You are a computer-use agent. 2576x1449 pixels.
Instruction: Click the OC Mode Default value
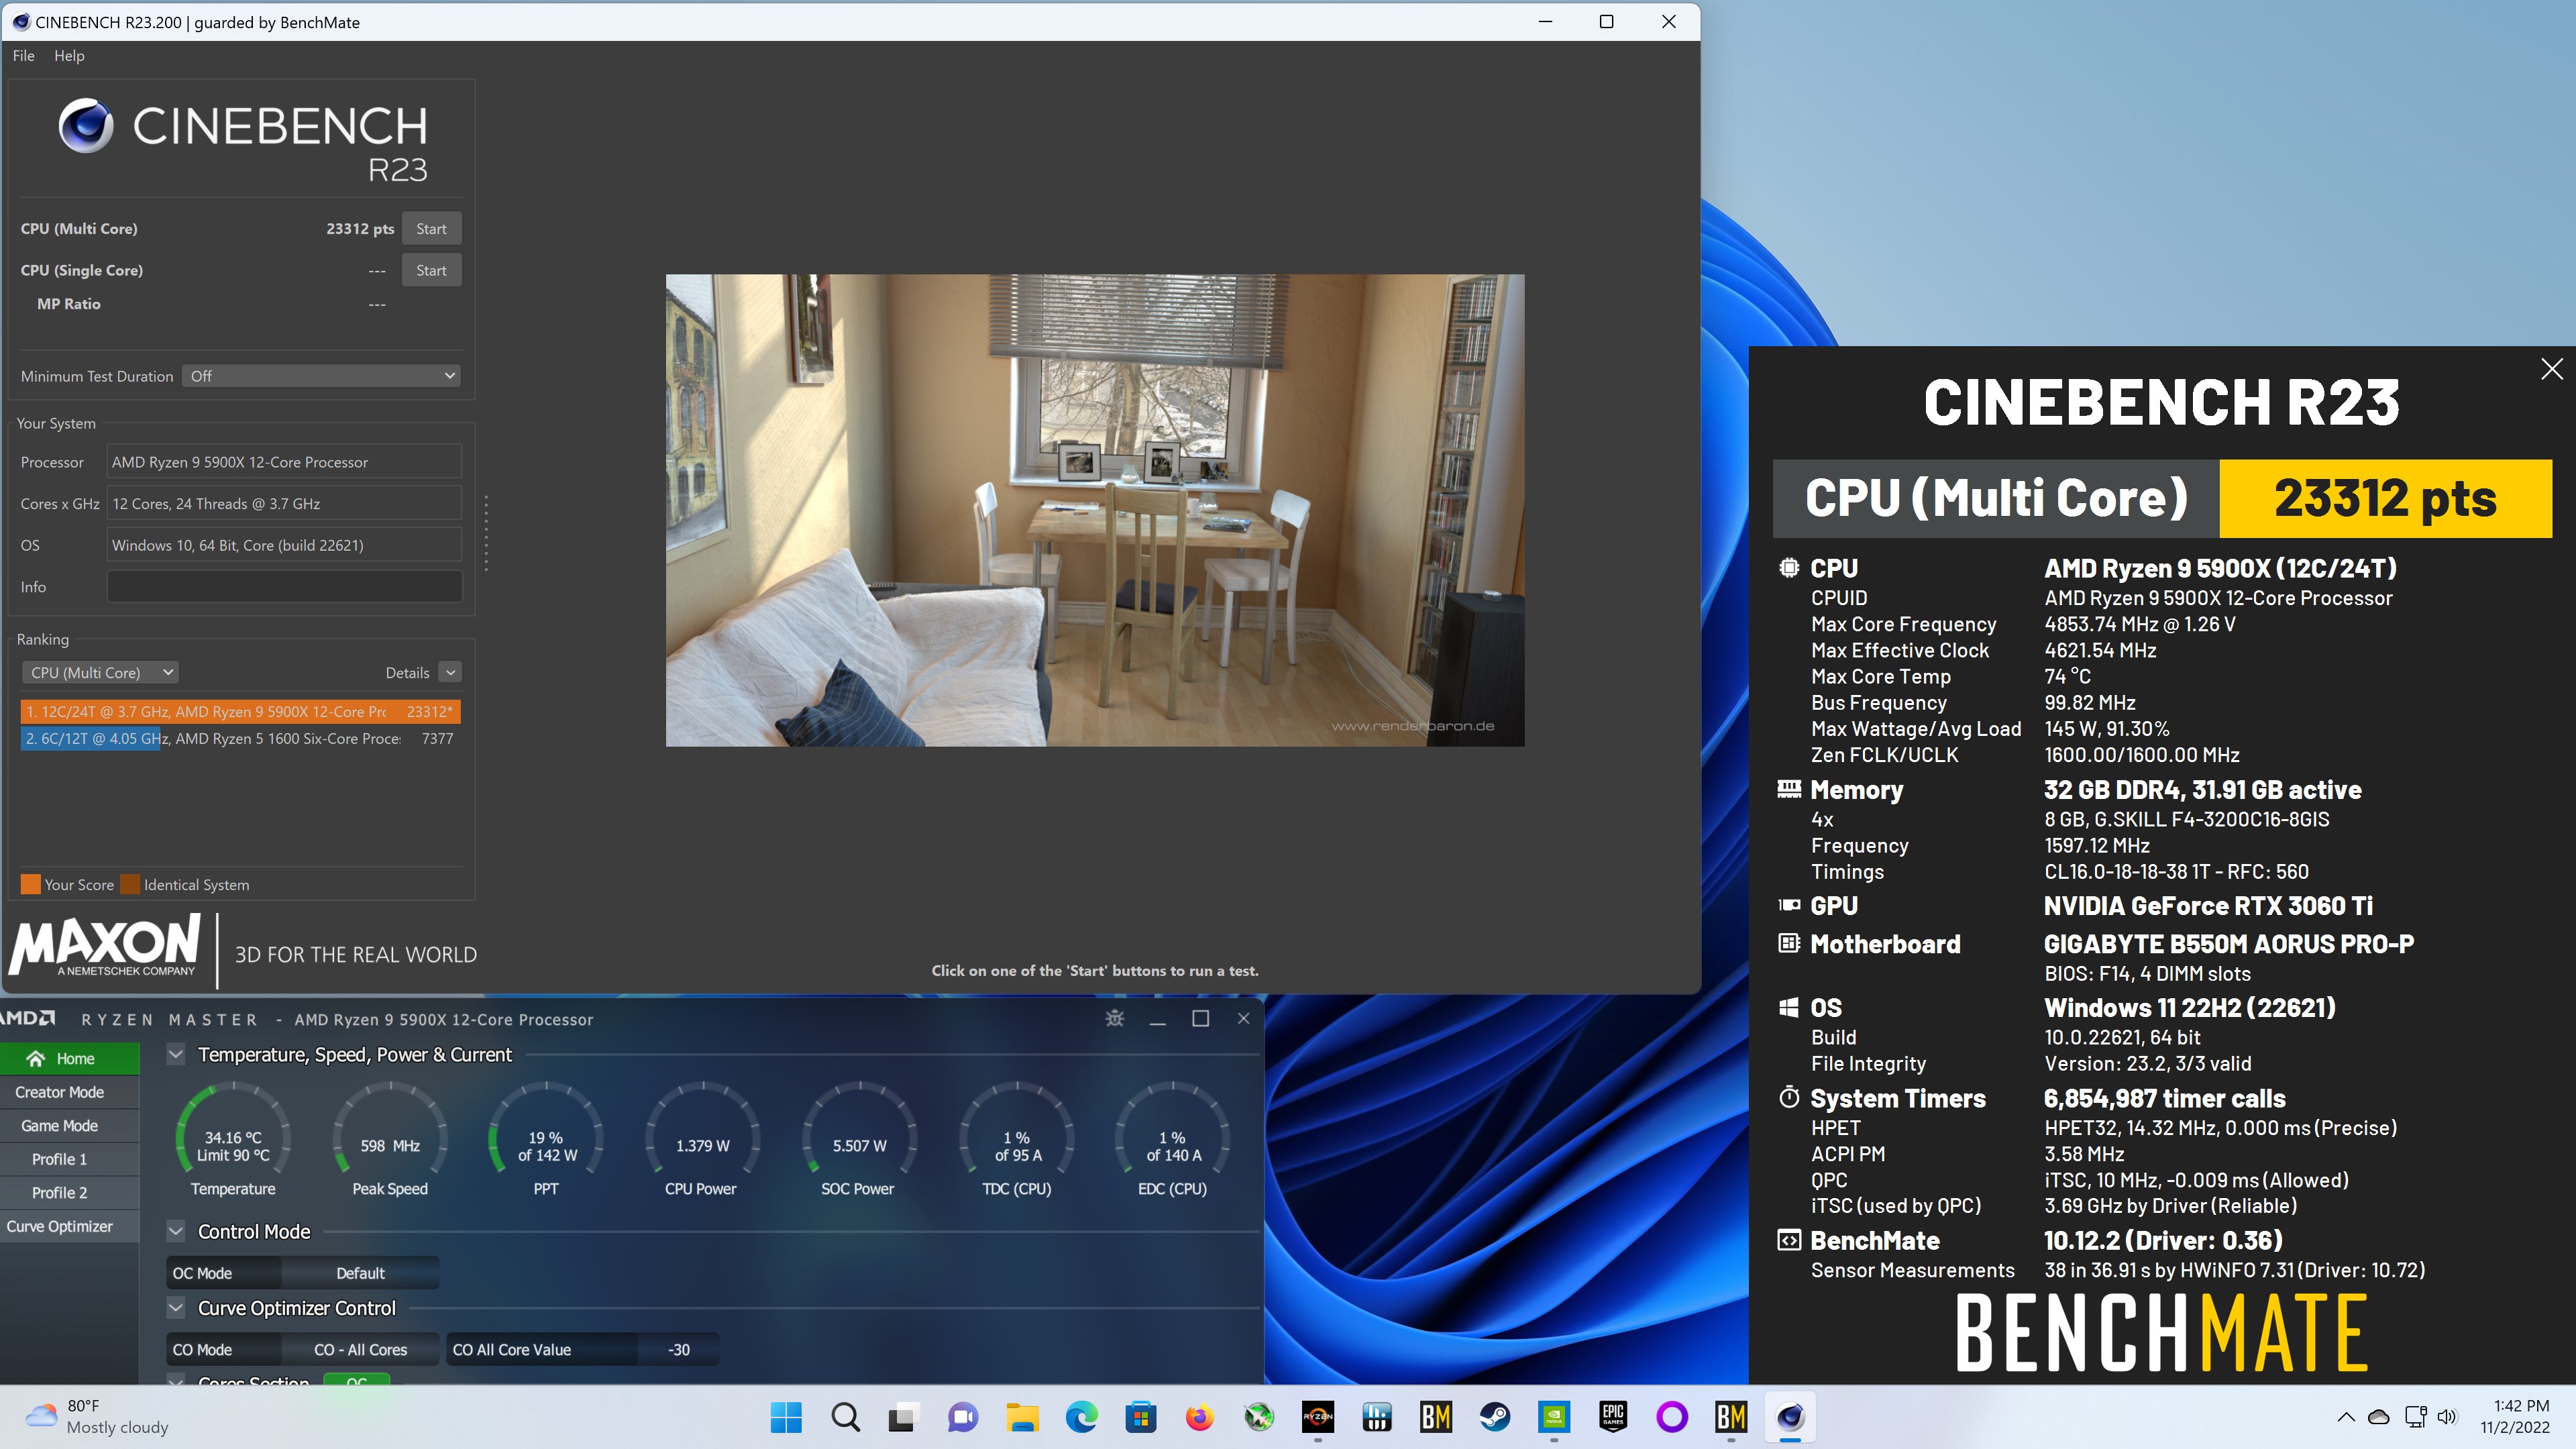pyautogui.click(x=360, y=1273)
